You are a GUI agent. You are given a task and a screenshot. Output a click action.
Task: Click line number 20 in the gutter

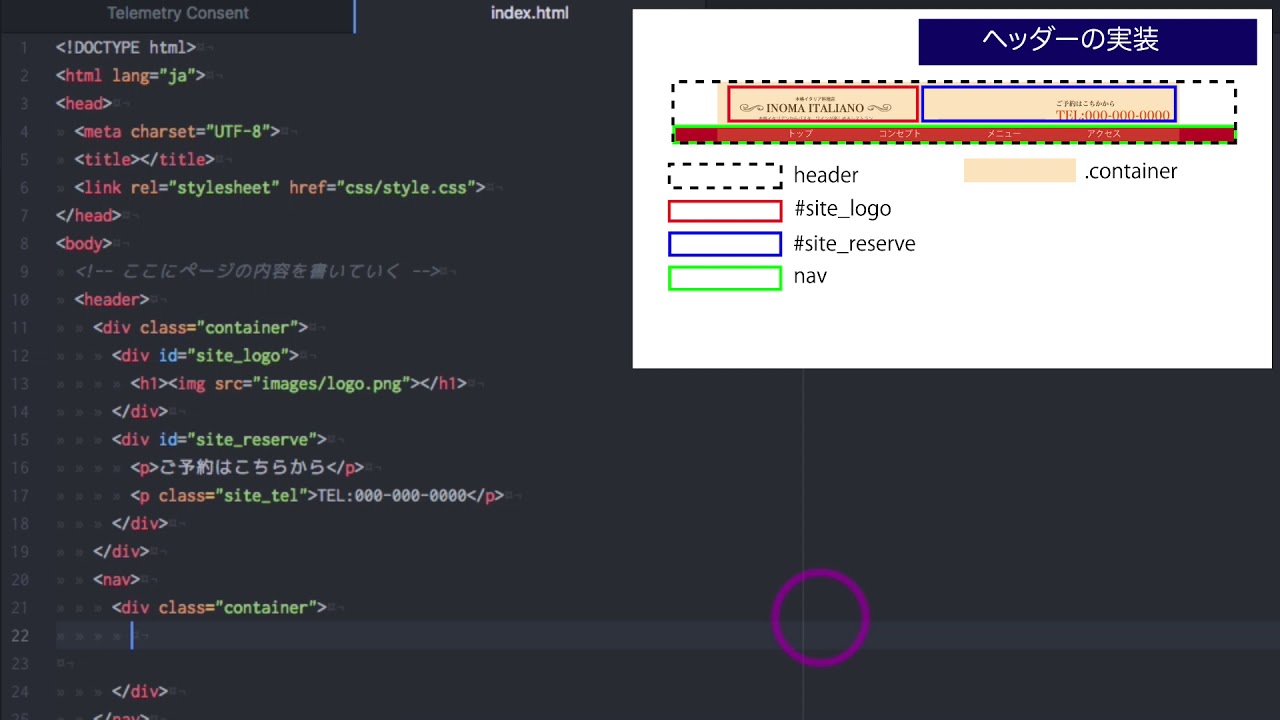(20, 579)
